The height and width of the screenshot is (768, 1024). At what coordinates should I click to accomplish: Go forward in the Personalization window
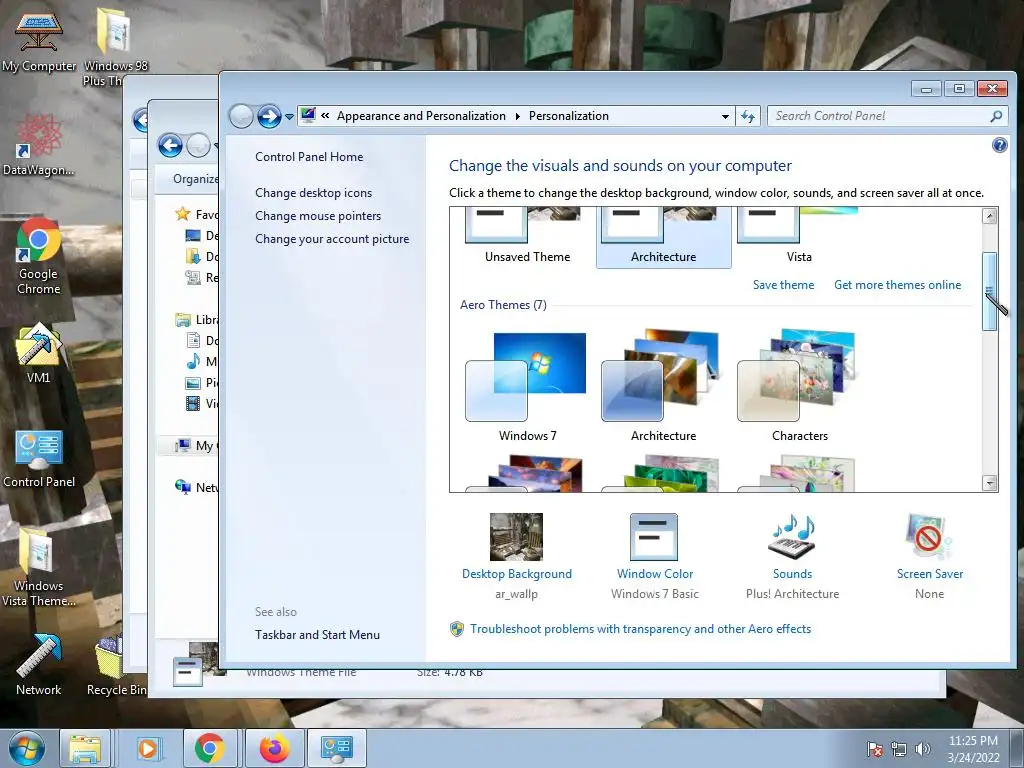click(x=269, y=117)
